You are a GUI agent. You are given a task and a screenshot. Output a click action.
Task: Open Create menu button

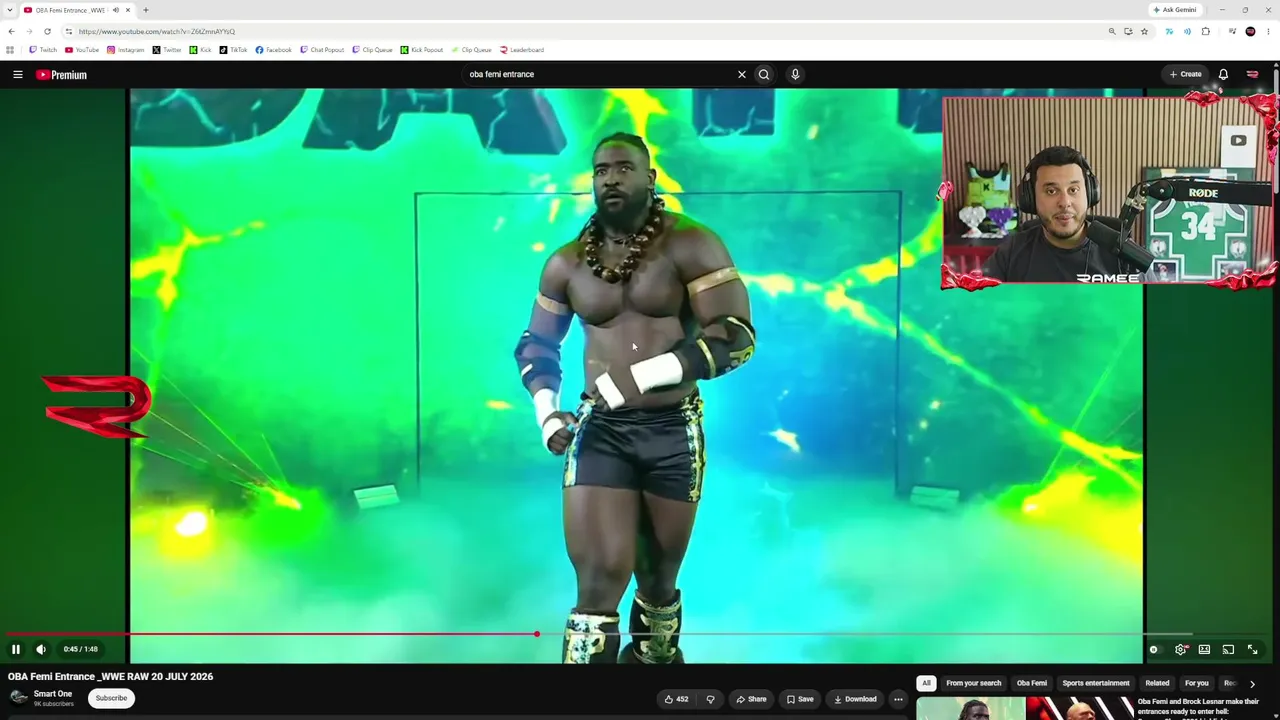(1186, 74)
